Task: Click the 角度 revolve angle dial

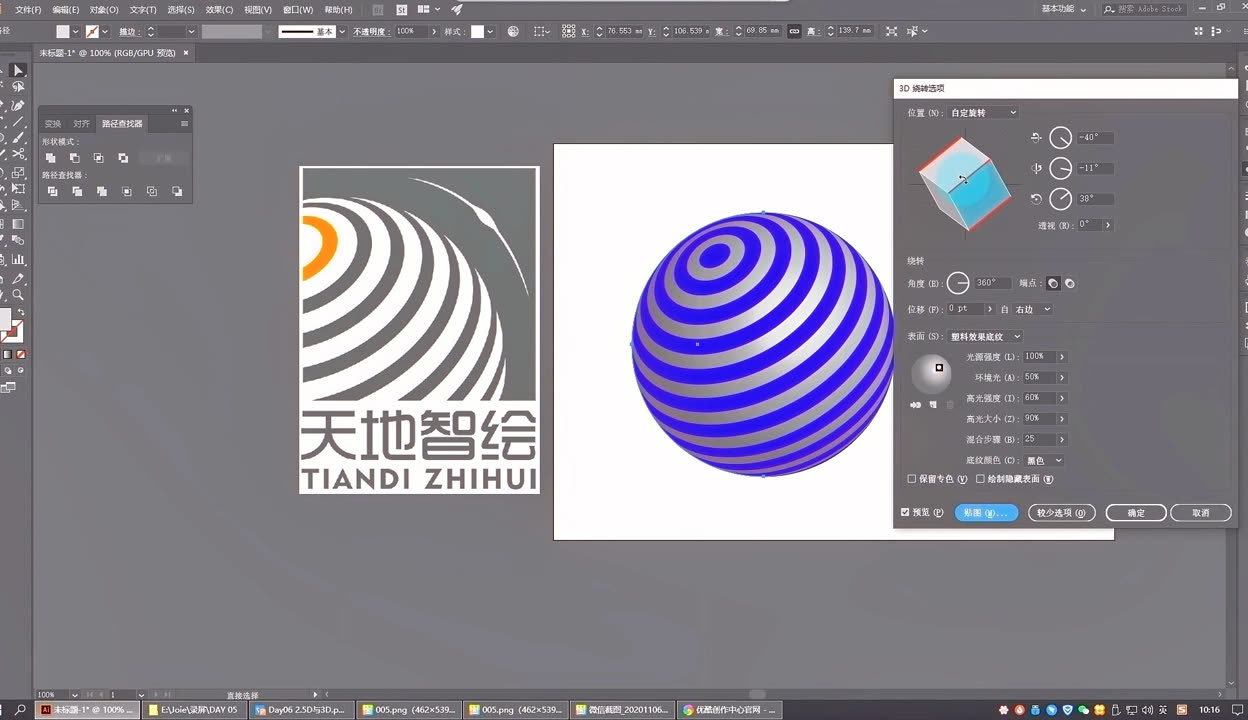Action: [x=958, y=283]
